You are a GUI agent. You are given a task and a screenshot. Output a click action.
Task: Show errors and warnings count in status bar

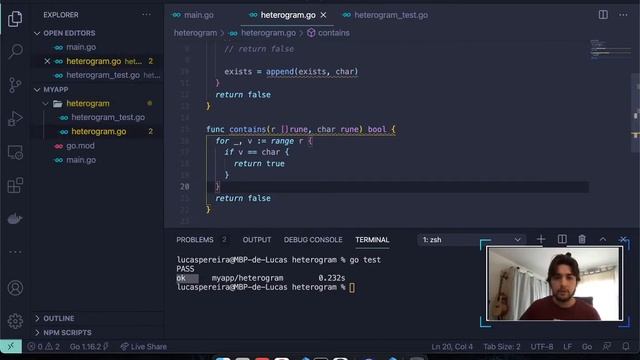[44, 347]
